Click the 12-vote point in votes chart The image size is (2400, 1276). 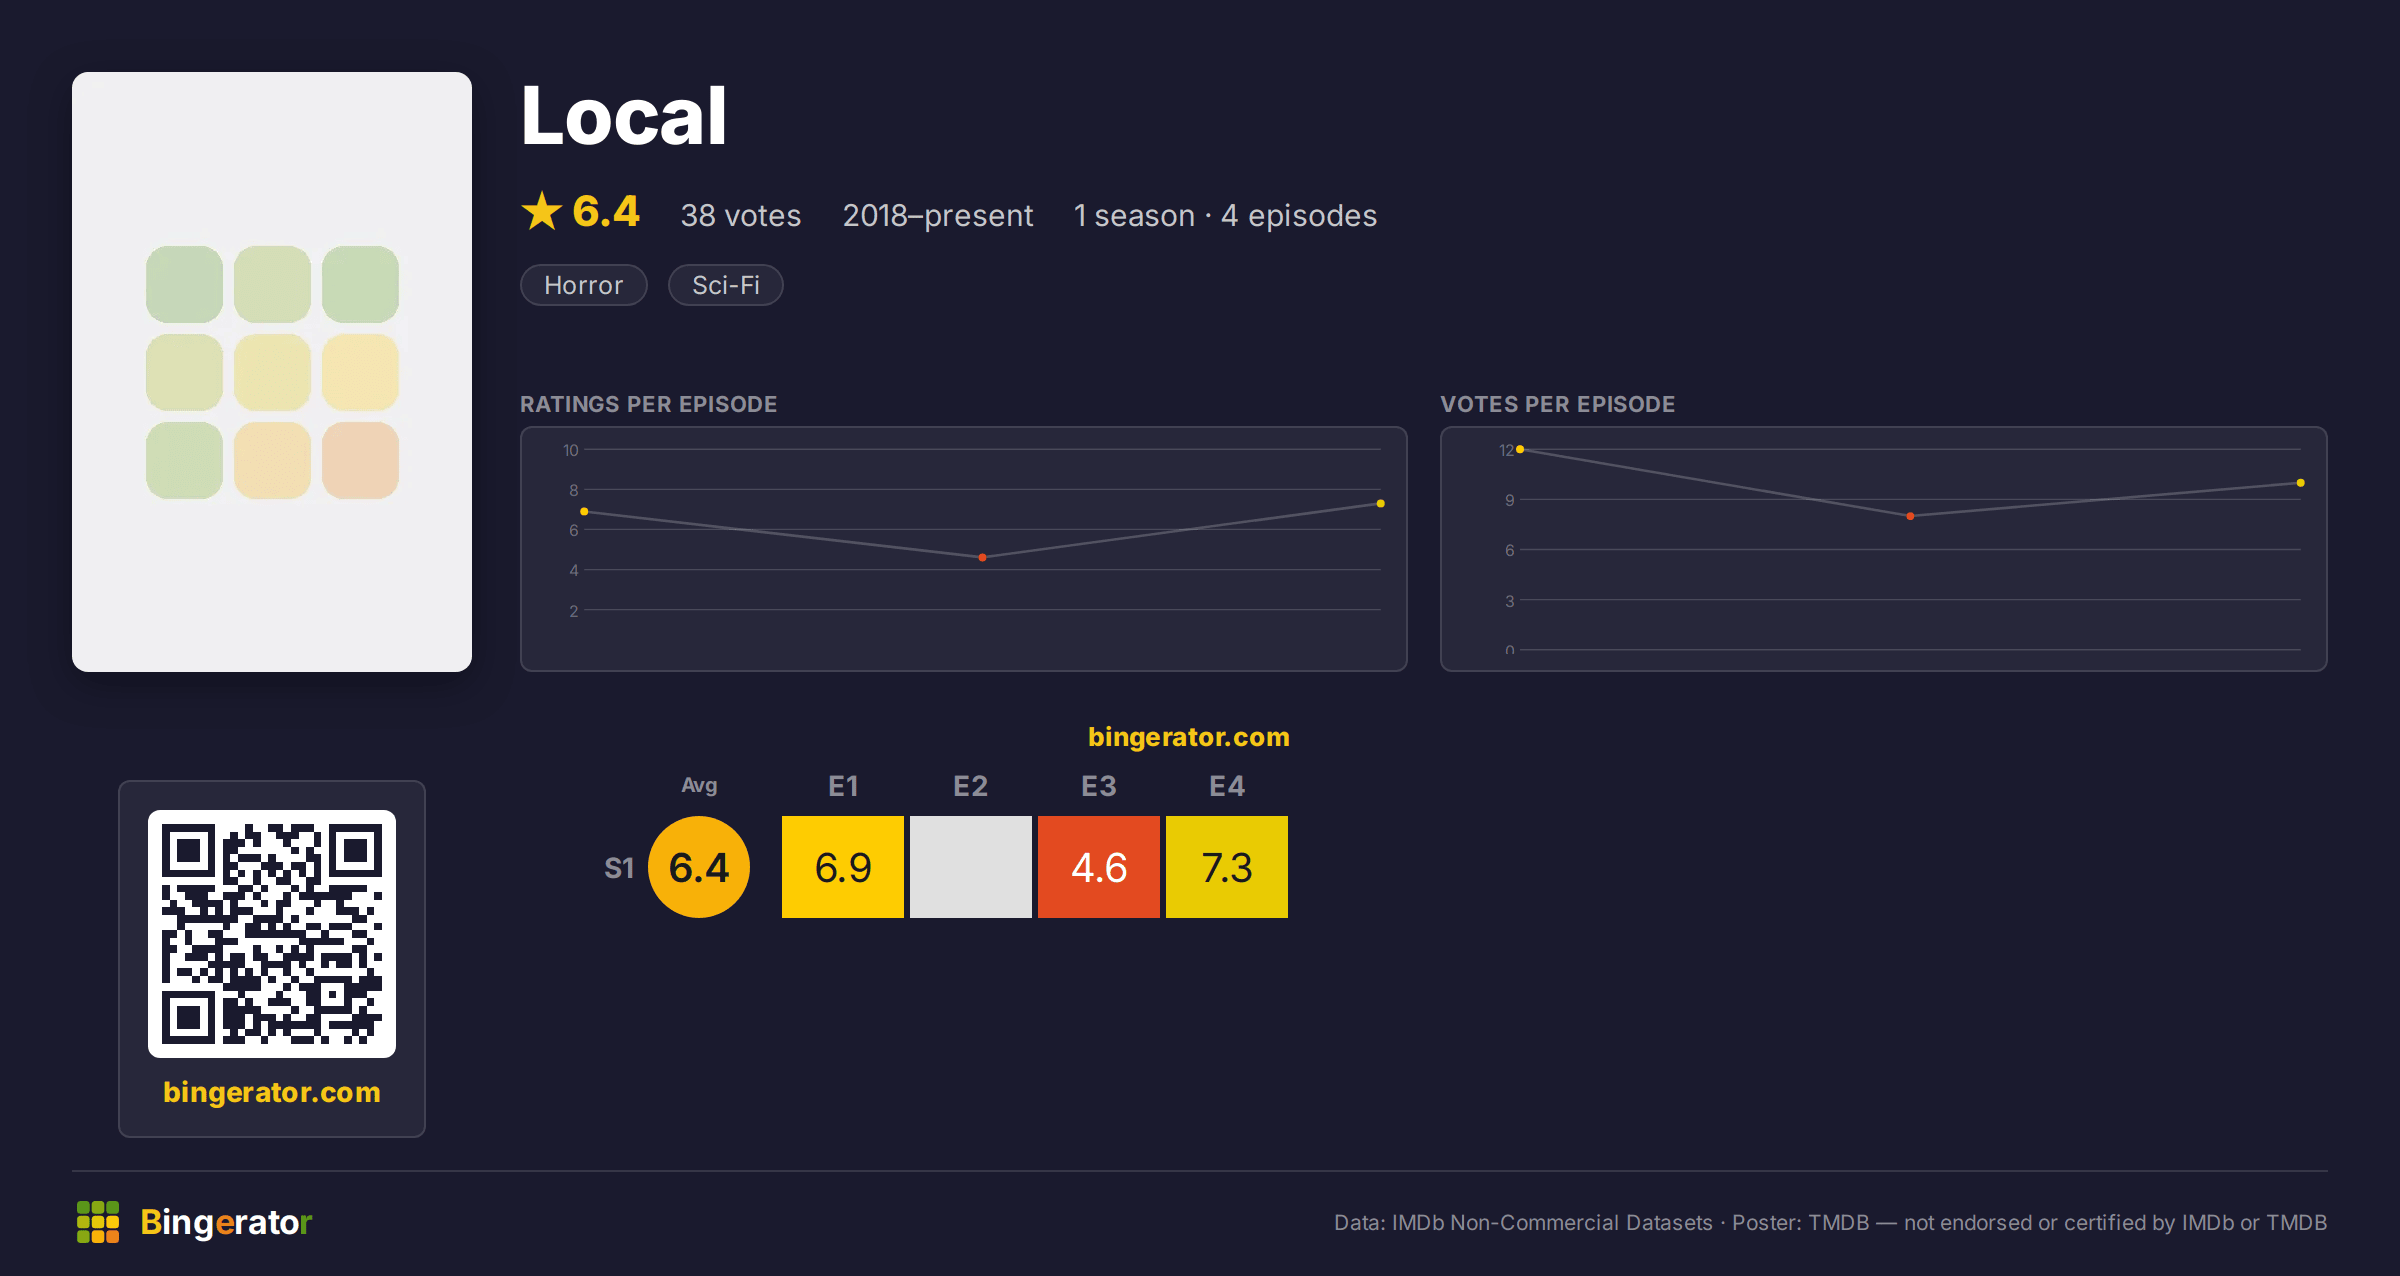1520,450
